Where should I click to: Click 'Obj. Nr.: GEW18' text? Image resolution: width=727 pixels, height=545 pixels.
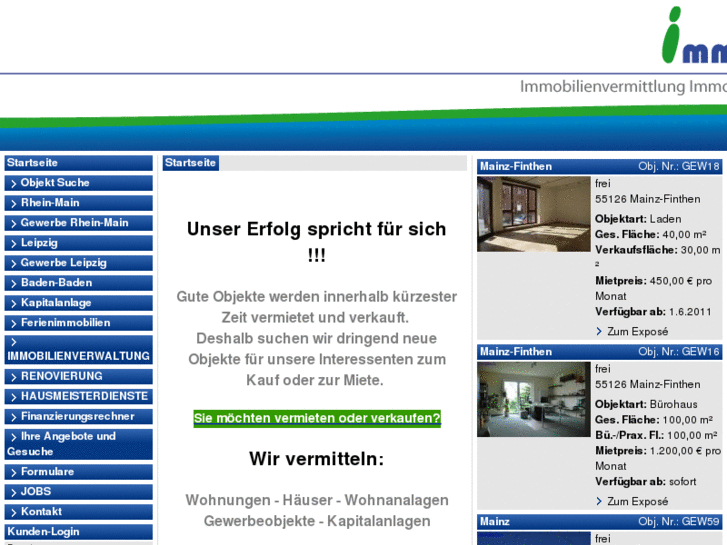pos(679,167)
